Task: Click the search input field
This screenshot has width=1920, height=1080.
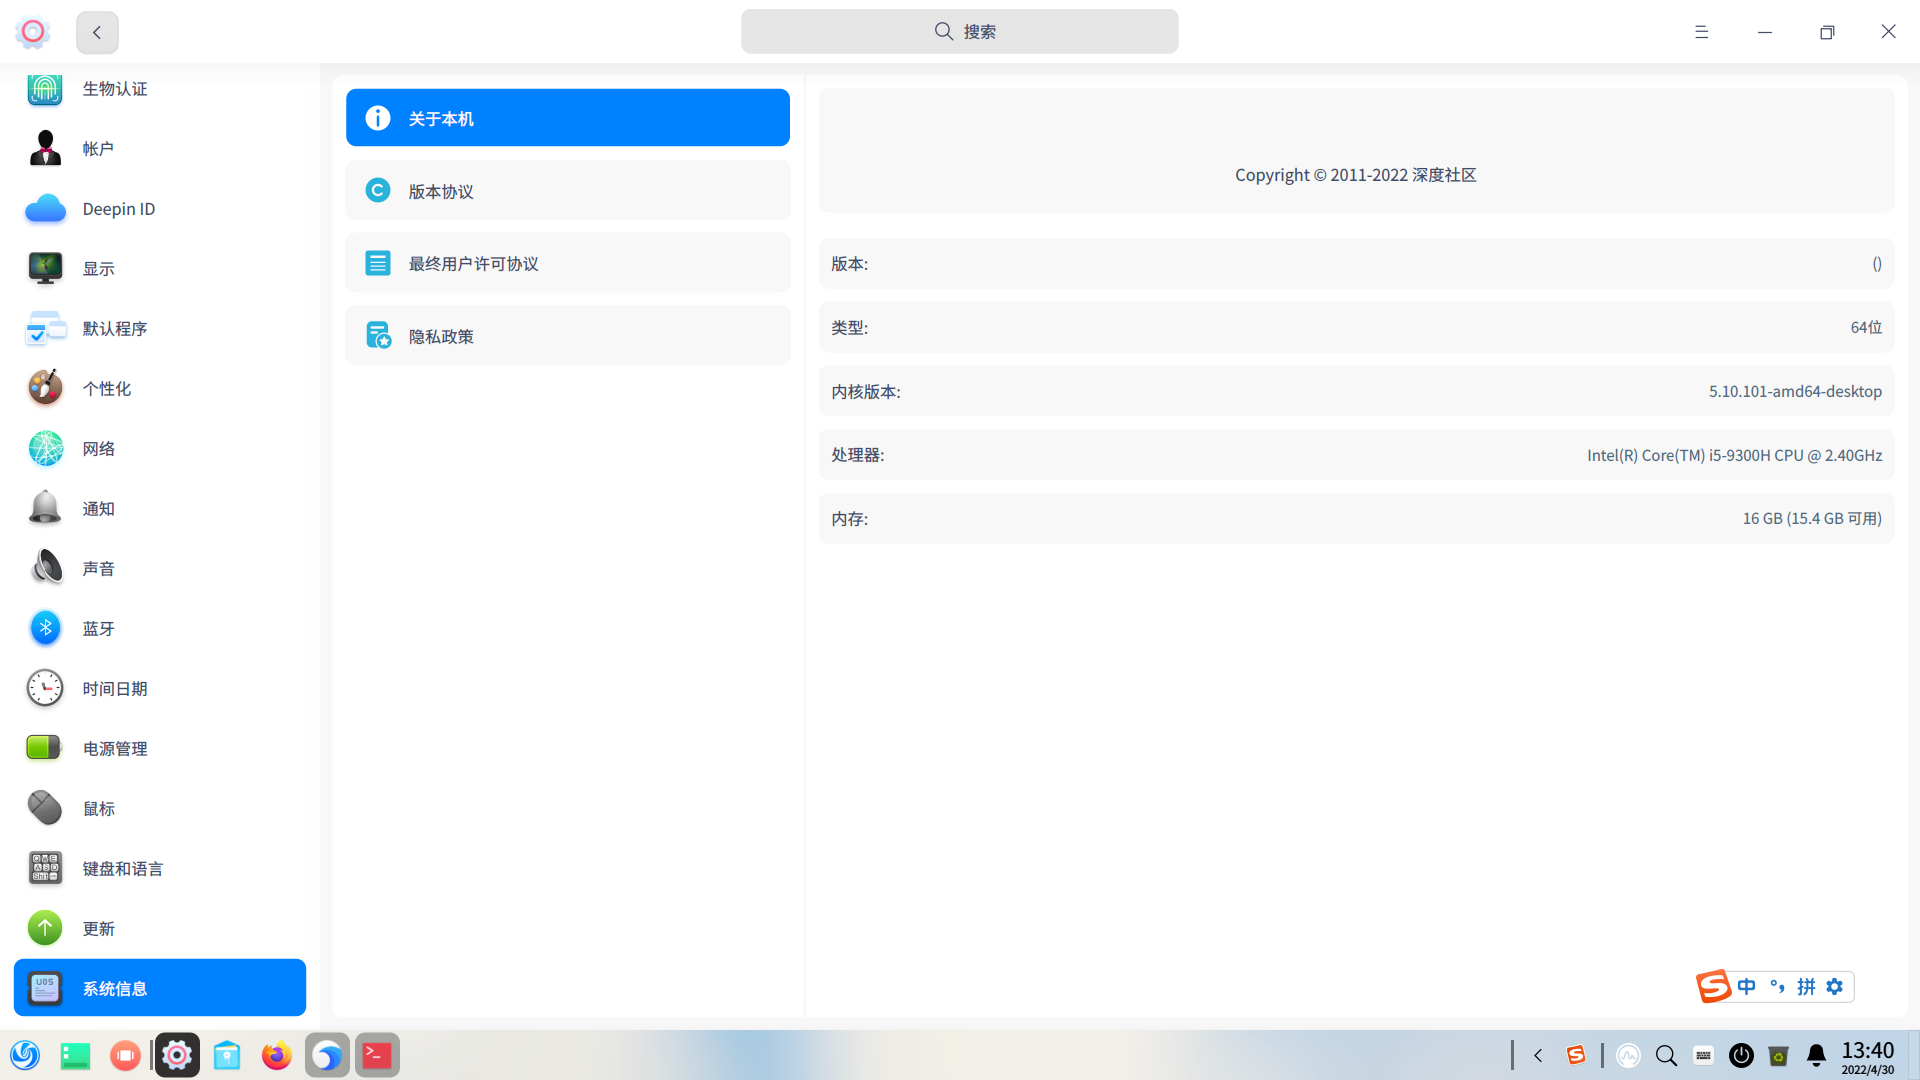Action: (959, 32)
